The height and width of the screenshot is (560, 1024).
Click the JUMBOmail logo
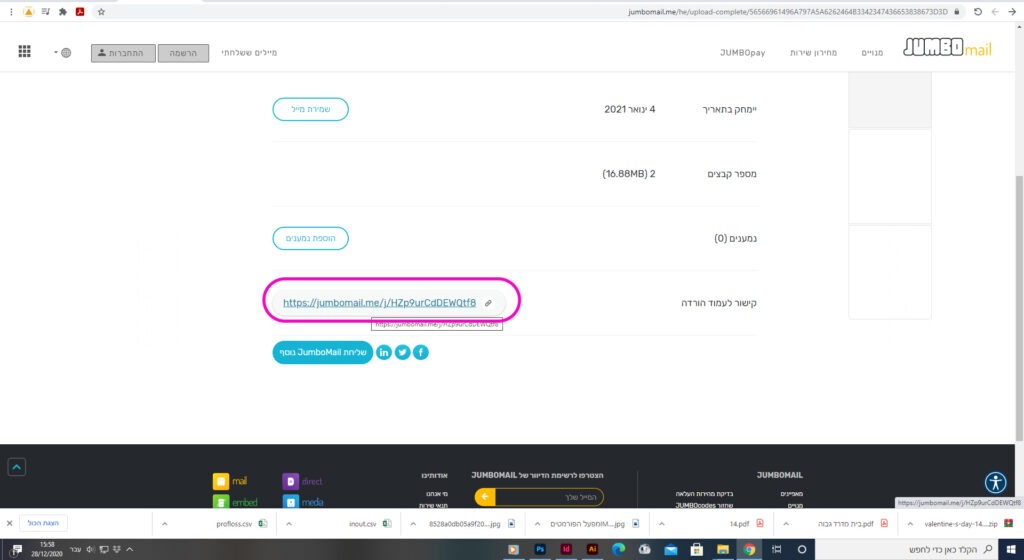pyautogui.click(x=947, y=49)
